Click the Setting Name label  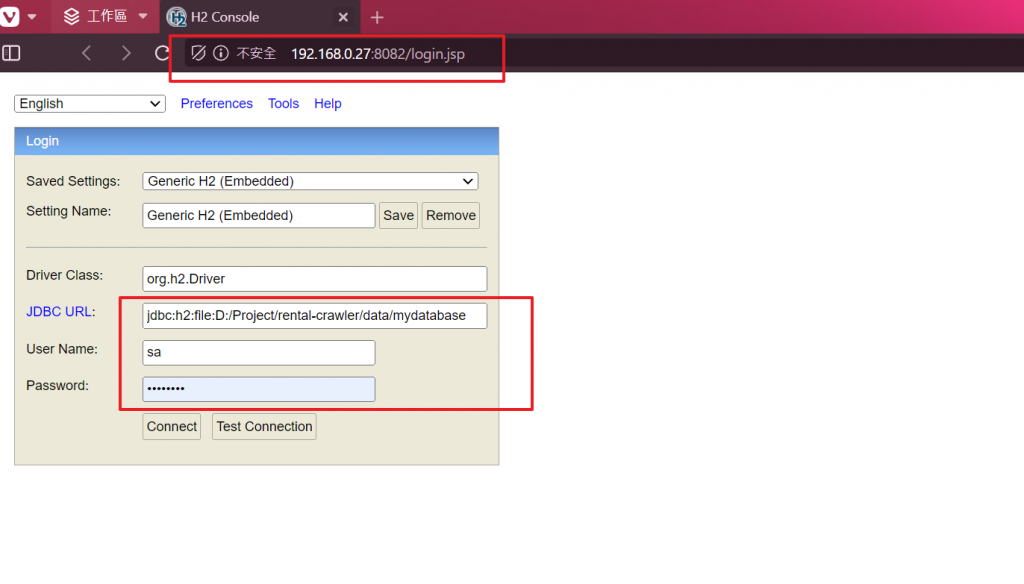point(69,211)
